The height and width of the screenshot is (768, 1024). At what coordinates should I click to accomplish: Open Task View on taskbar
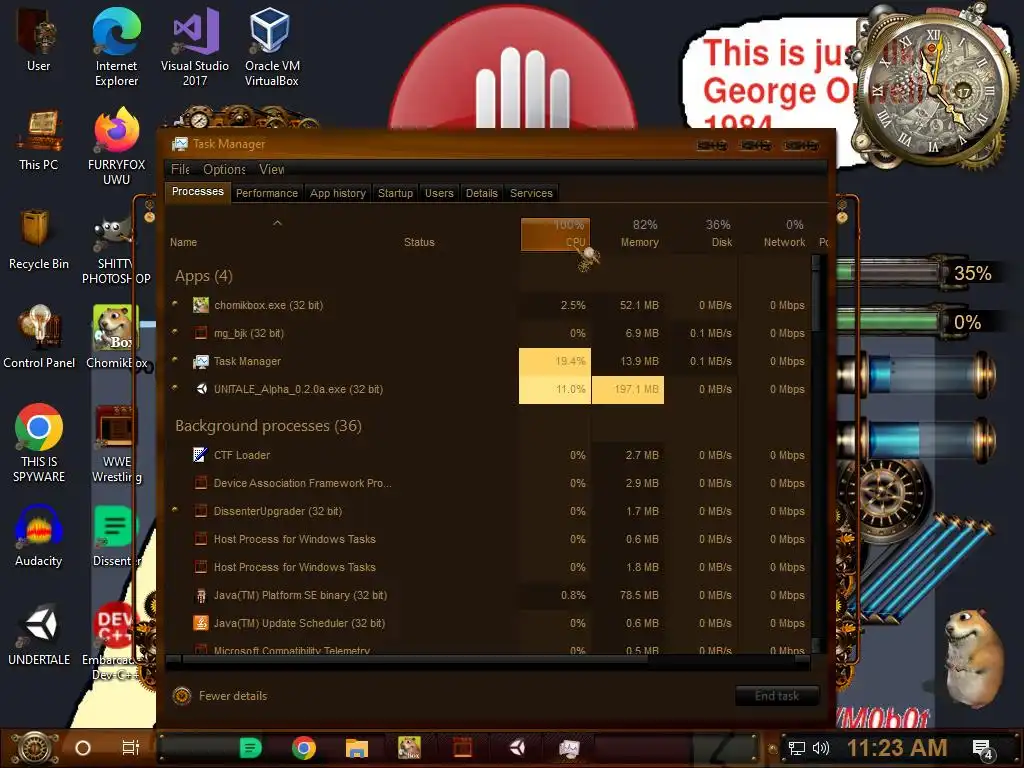coord(131,748)
